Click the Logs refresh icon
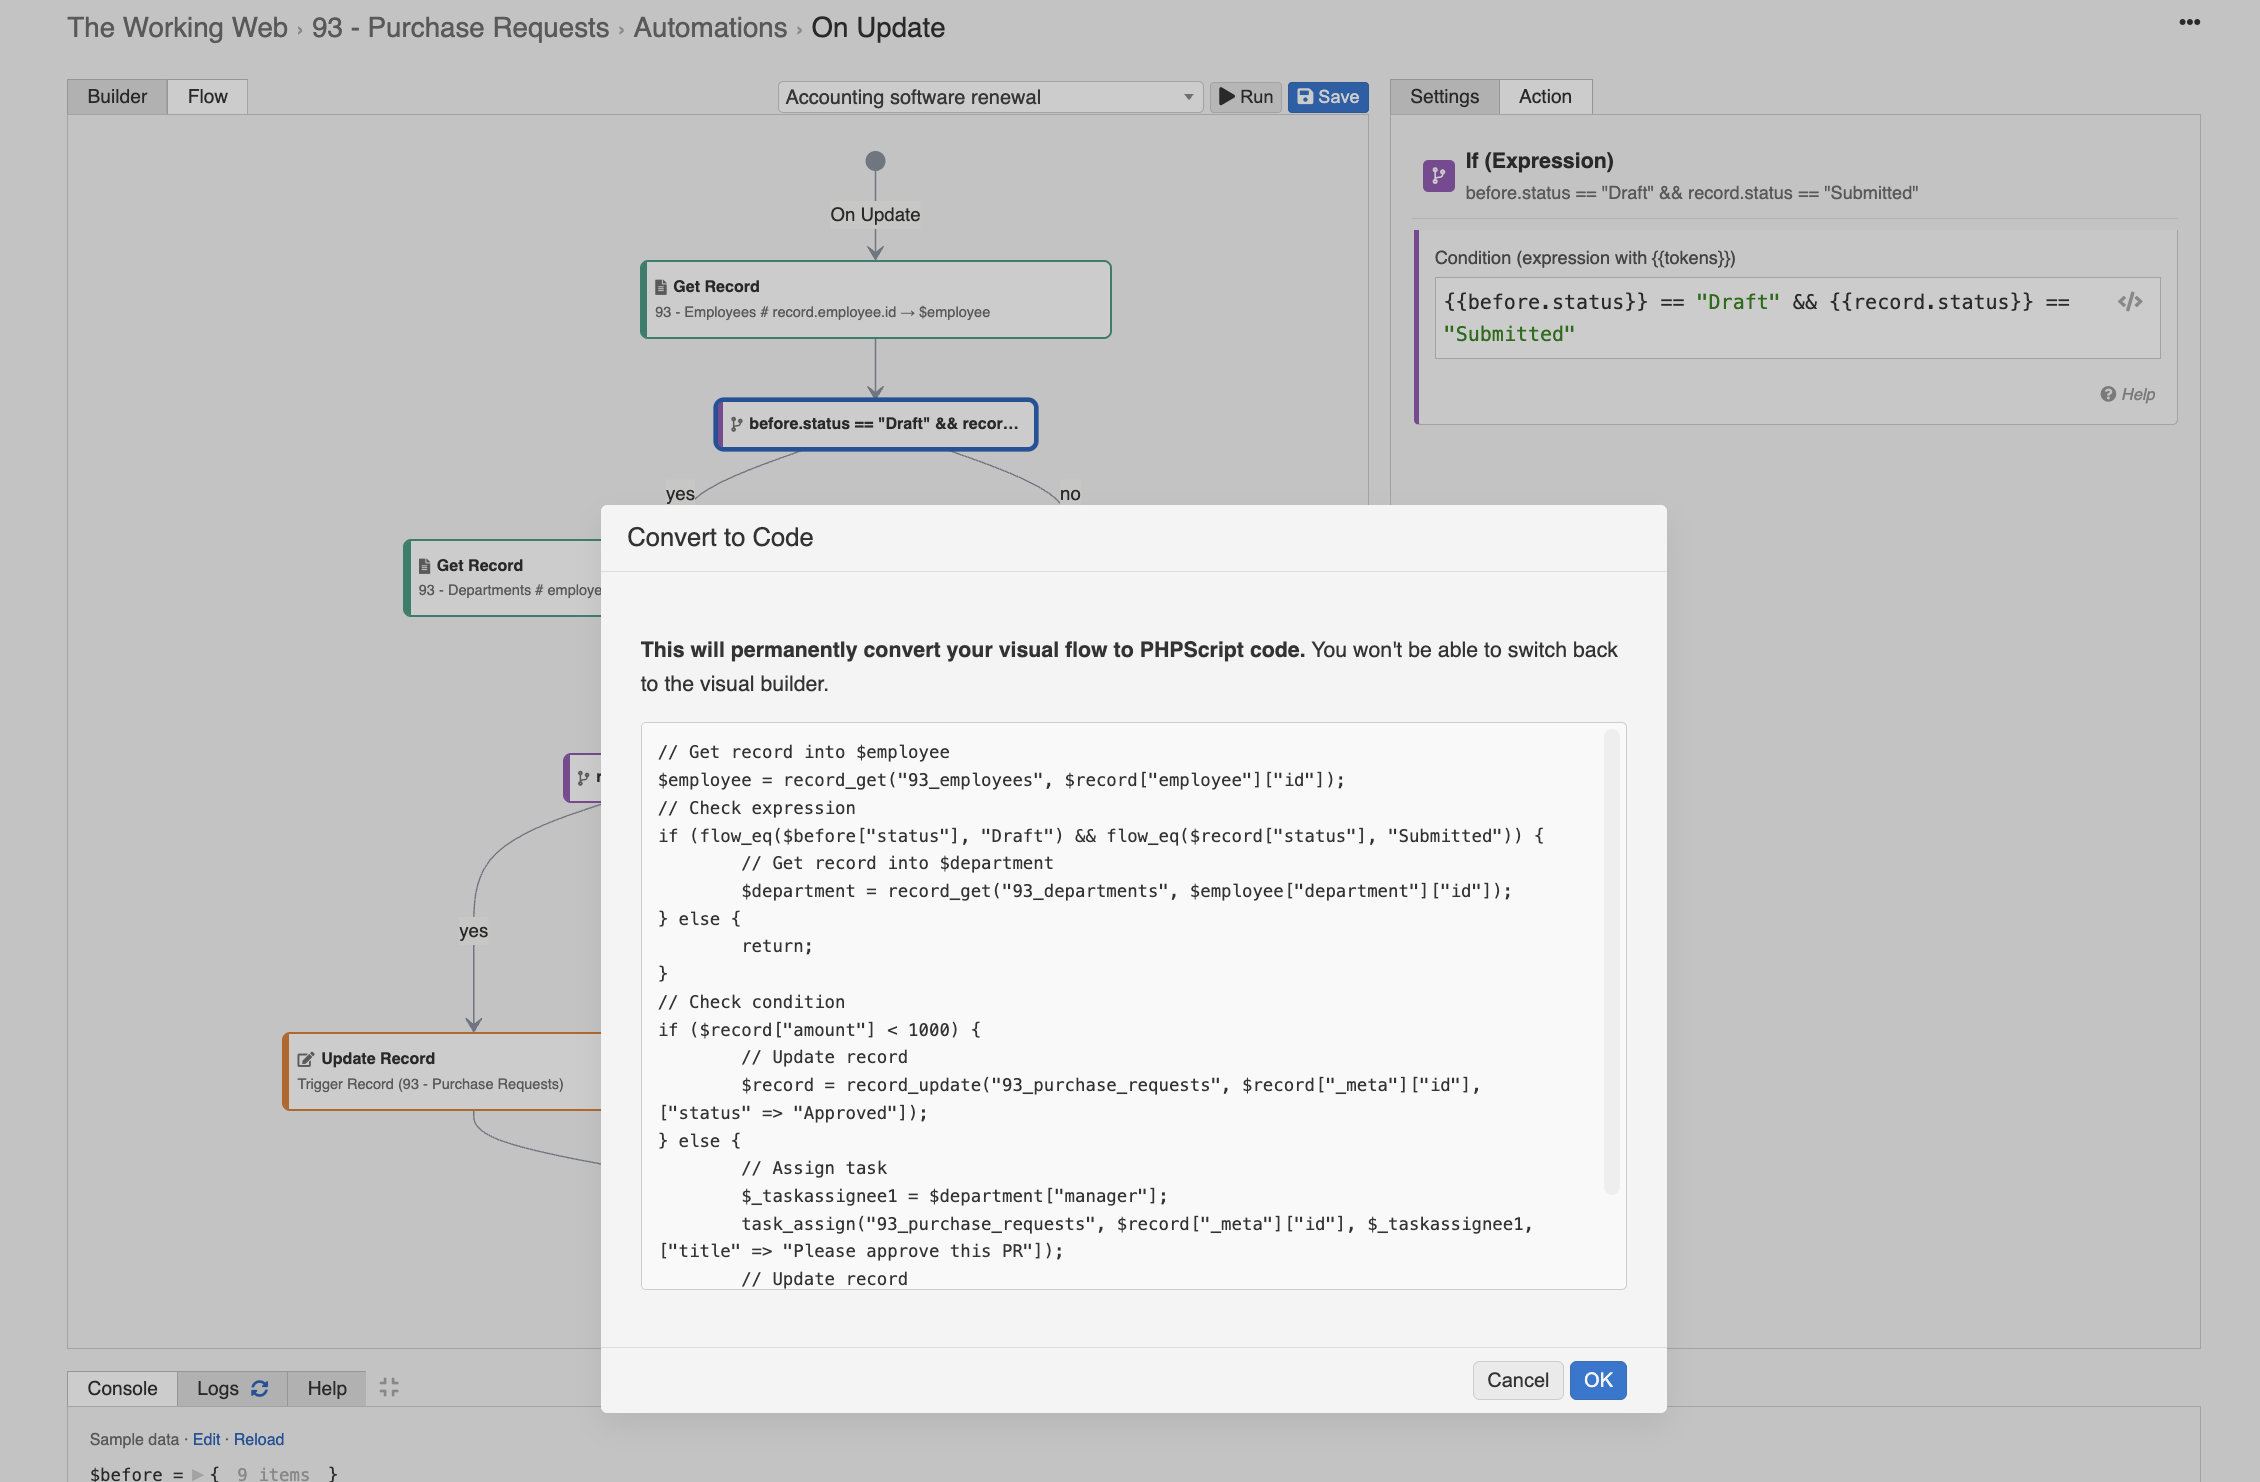2260x1482 pixels. click(x=260, y=1388)
